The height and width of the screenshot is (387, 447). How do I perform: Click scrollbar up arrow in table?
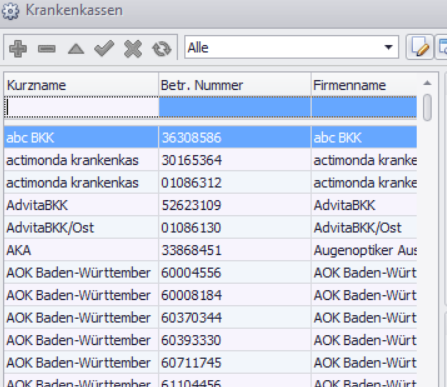coord(427,83)
